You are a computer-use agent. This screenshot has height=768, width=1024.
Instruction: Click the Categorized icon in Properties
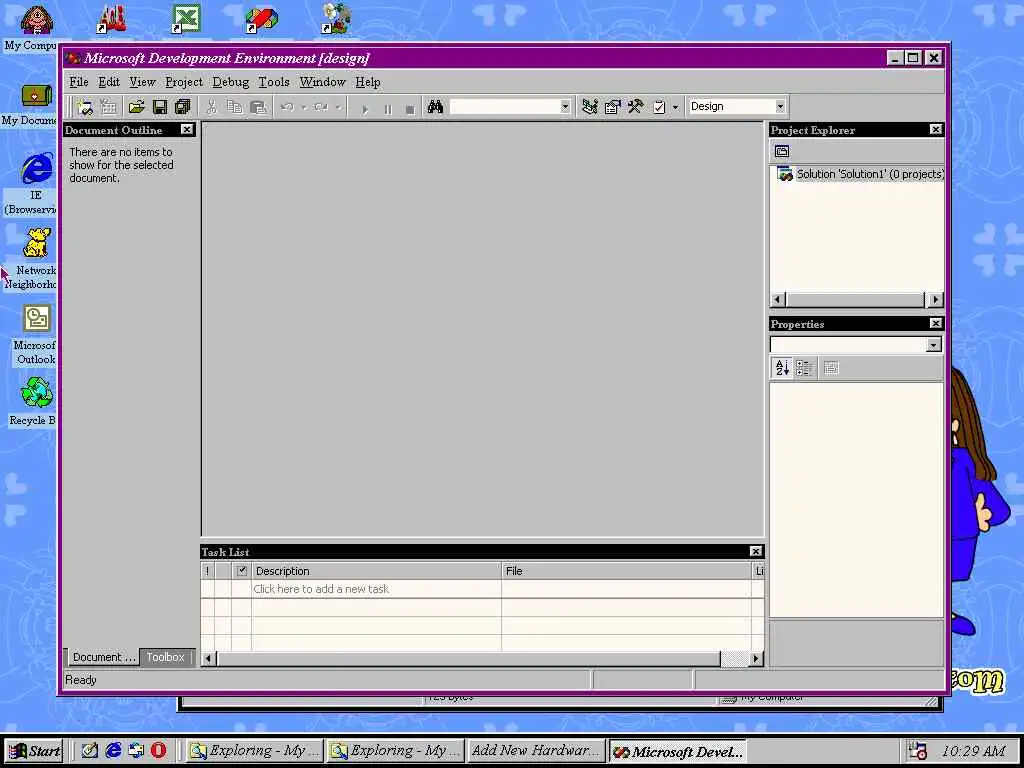pos(805,368)
